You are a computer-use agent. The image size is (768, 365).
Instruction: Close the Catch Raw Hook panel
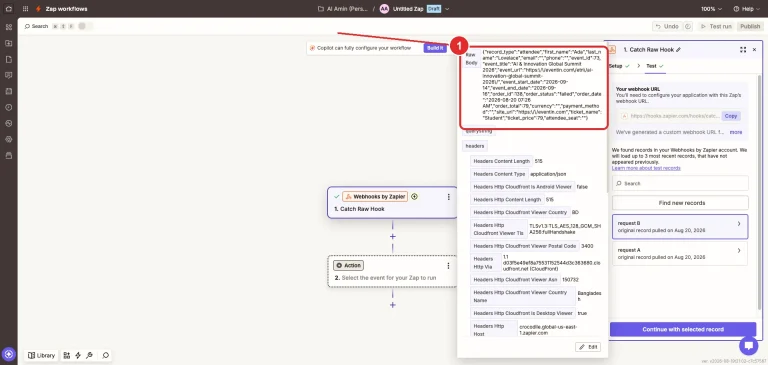754,49
